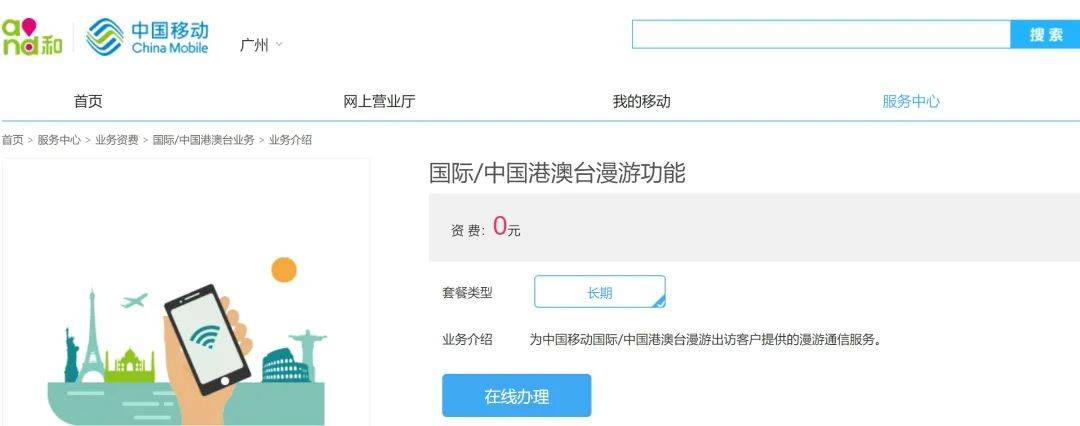The width and height of the screenshot is (1080, 426).
Task: Click the 'and 和' brand logo
Action: [32, 37]
